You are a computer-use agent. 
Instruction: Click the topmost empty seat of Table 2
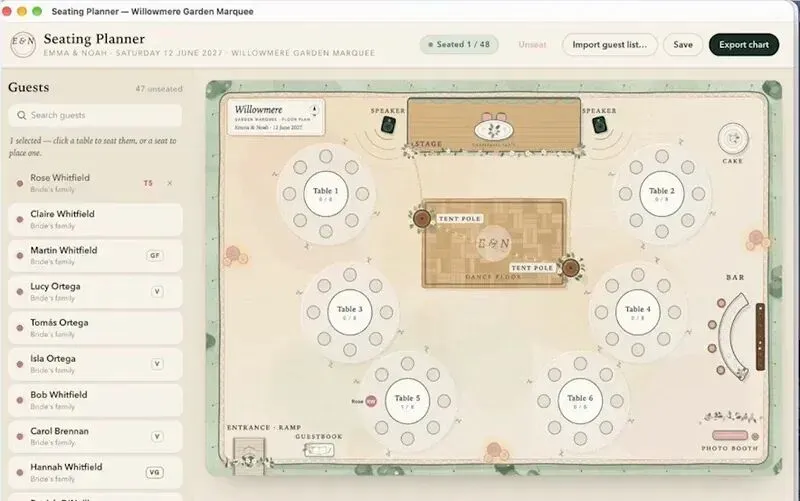(x=662, y=156)
